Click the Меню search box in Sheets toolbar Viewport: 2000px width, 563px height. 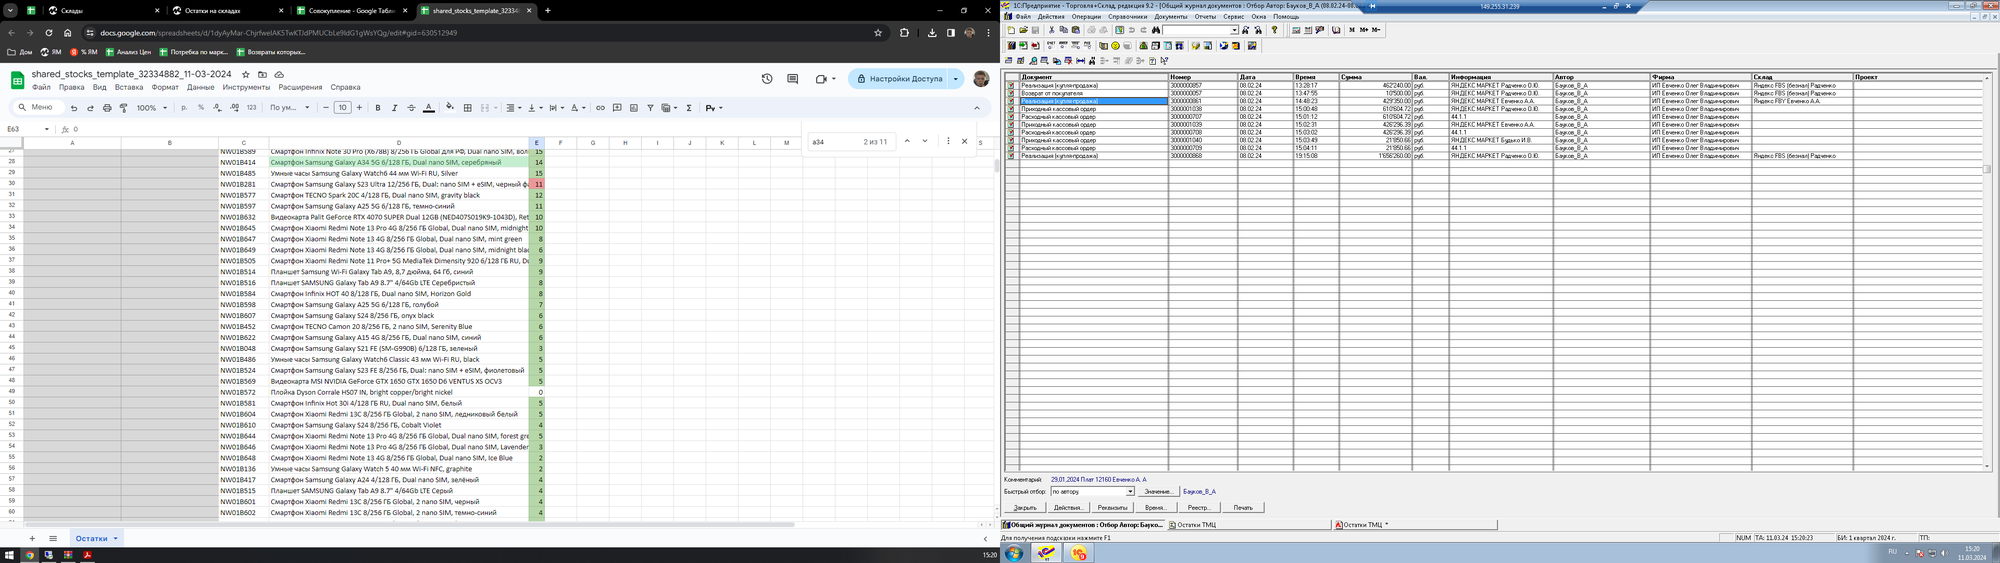click(x=38, y=108)
